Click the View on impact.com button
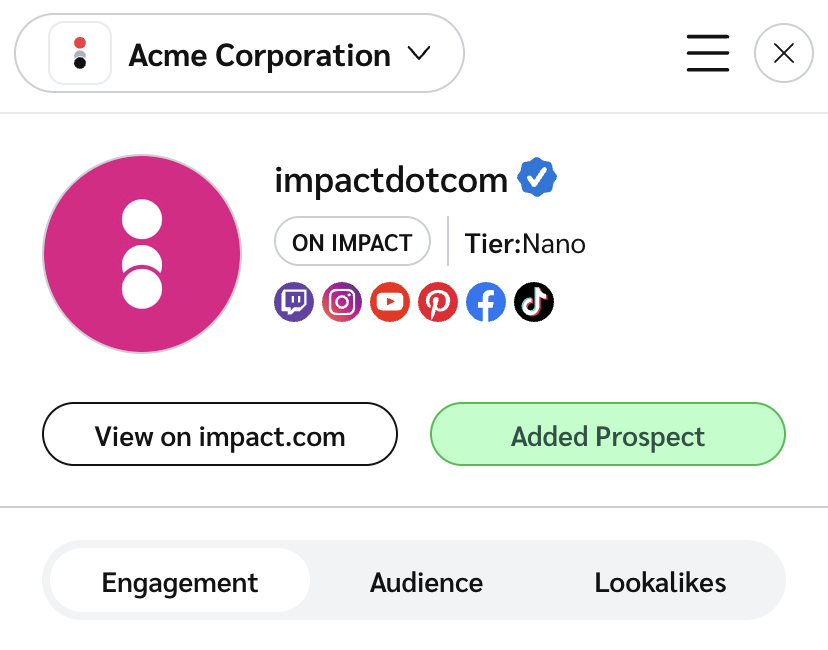The width and height of the screenshot is (828, 650). [220, 436]
